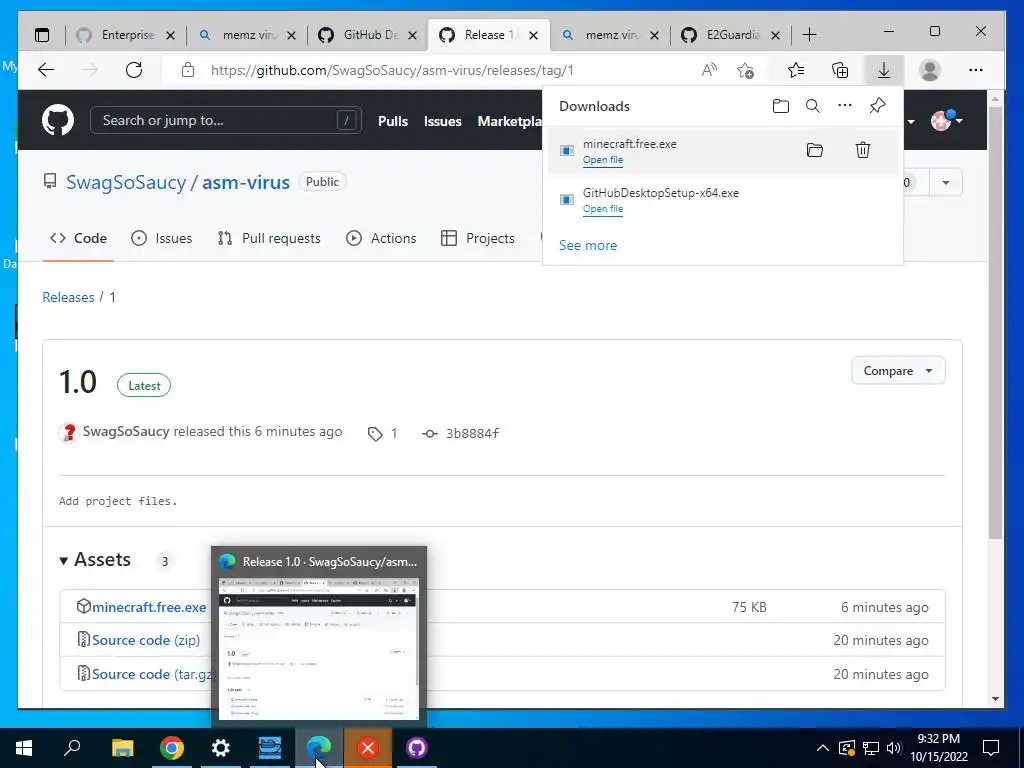This screenshot has height=768, width=1024.
Task: Delete minecraft.free.exe download entry
Action: tap(863, 150)
